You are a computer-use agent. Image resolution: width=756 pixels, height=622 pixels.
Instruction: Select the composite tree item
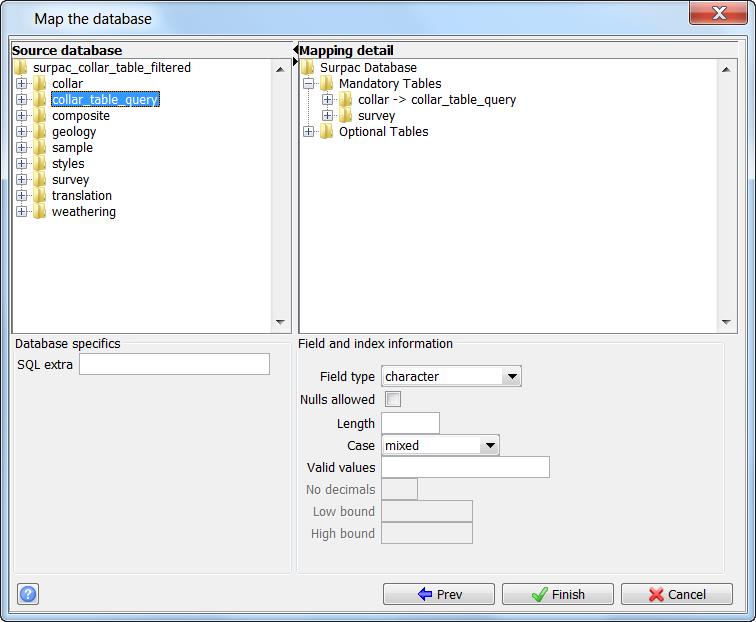pos(81,116)
